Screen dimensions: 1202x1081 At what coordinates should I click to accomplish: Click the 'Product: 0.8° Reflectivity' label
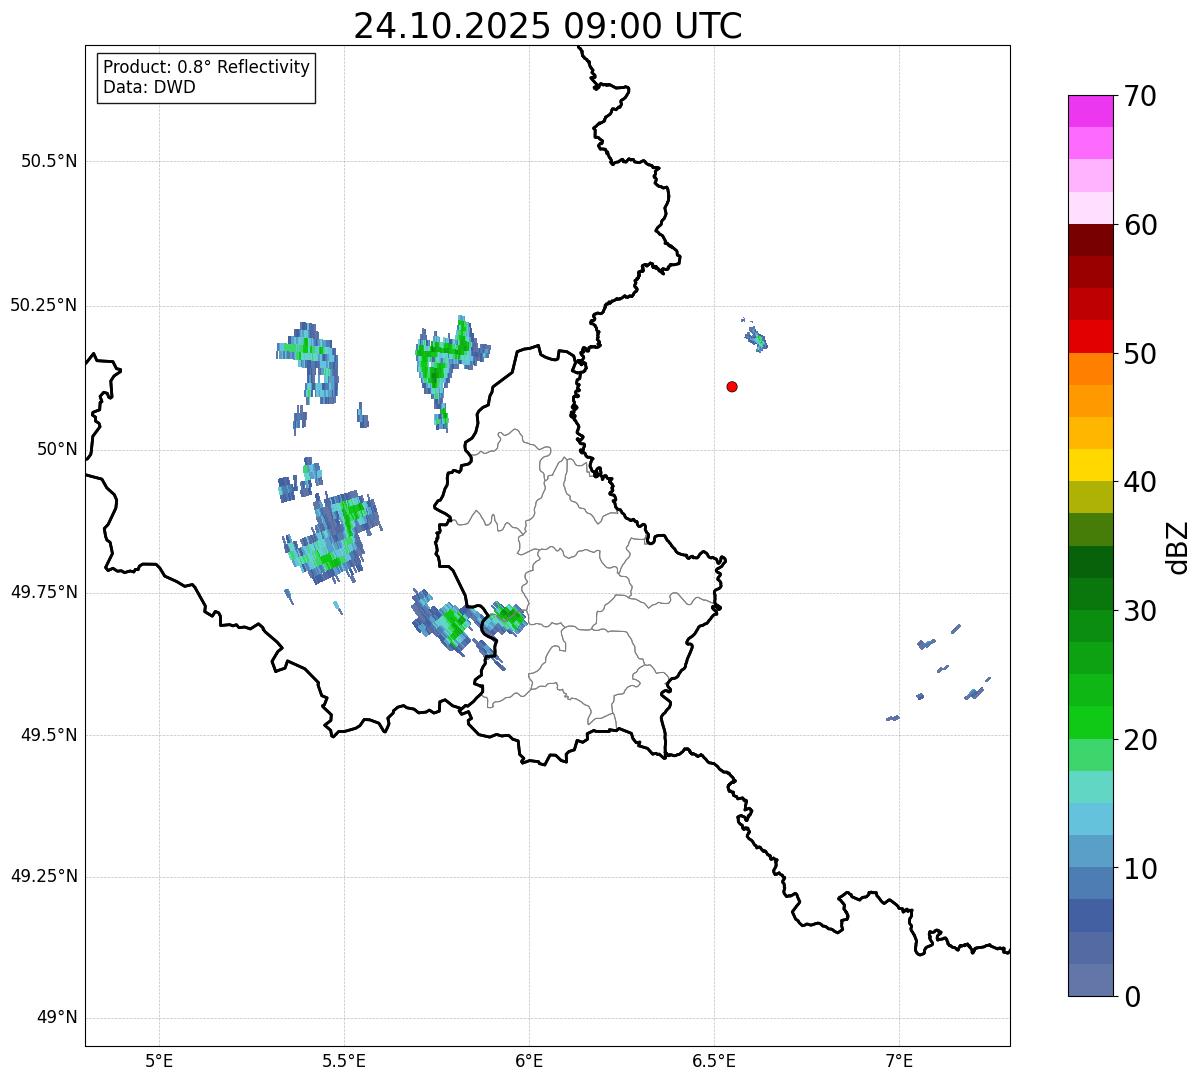tap(207, 67)
